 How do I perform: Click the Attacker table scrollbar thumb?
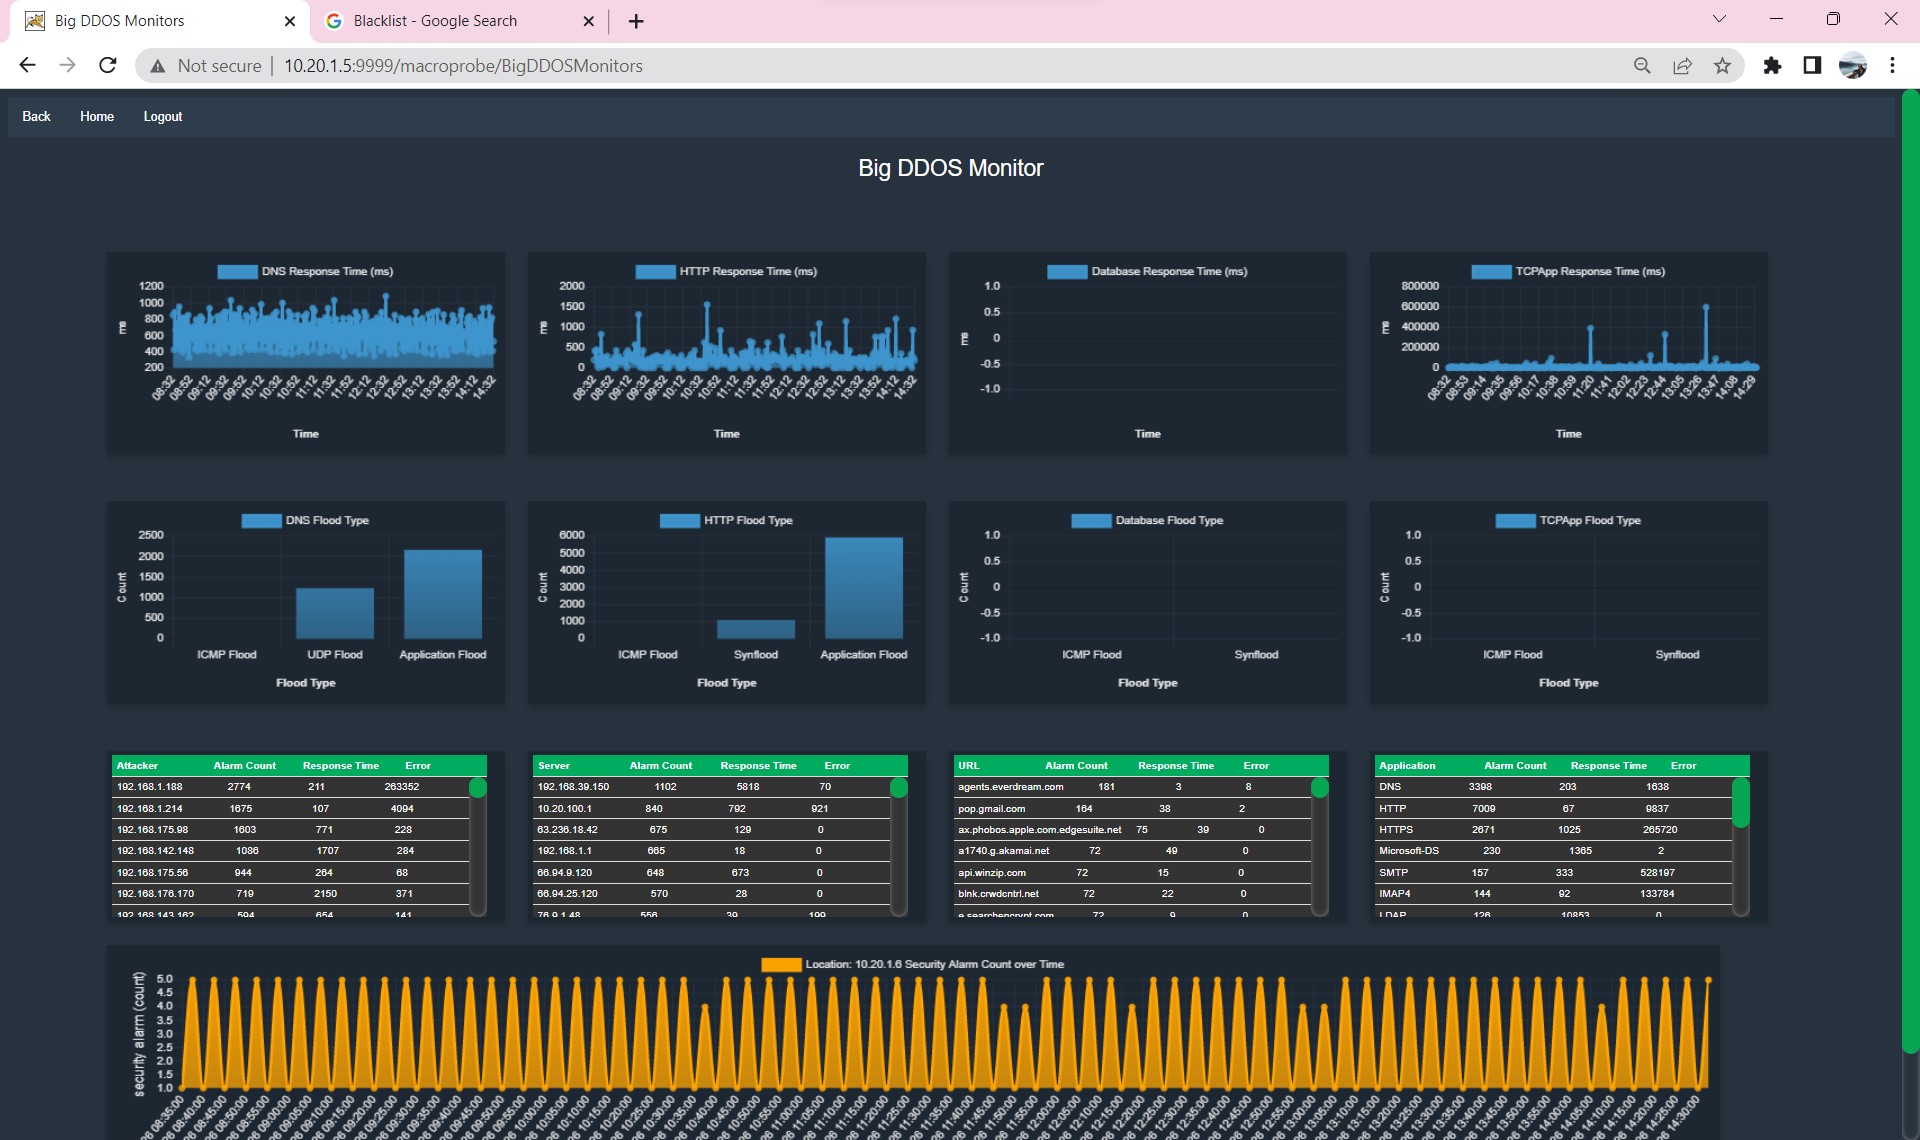[478, 788]
